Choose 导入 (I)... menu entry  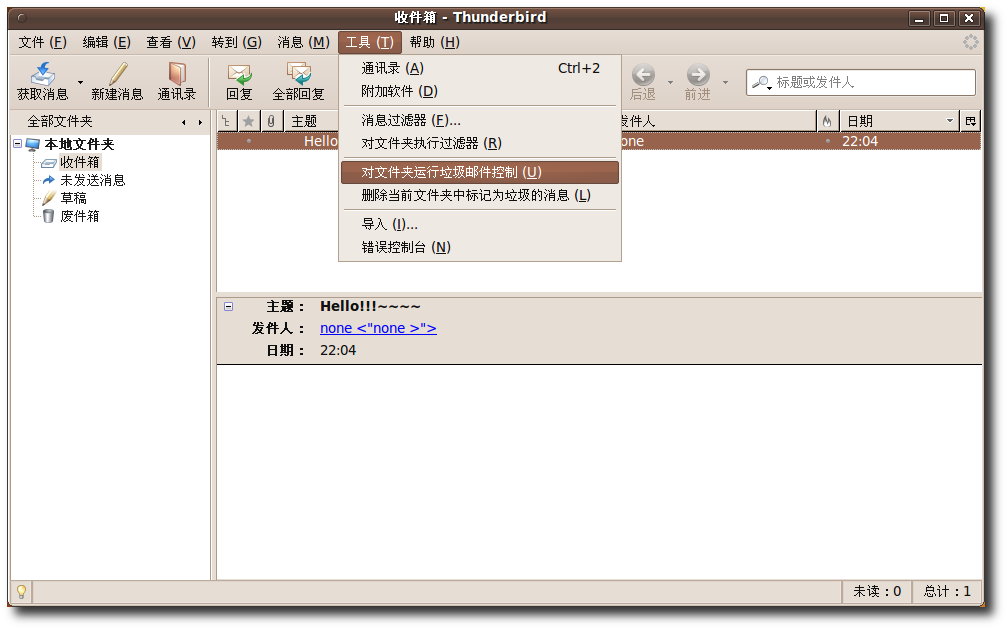pyautogui.click(x=480, y=224)
